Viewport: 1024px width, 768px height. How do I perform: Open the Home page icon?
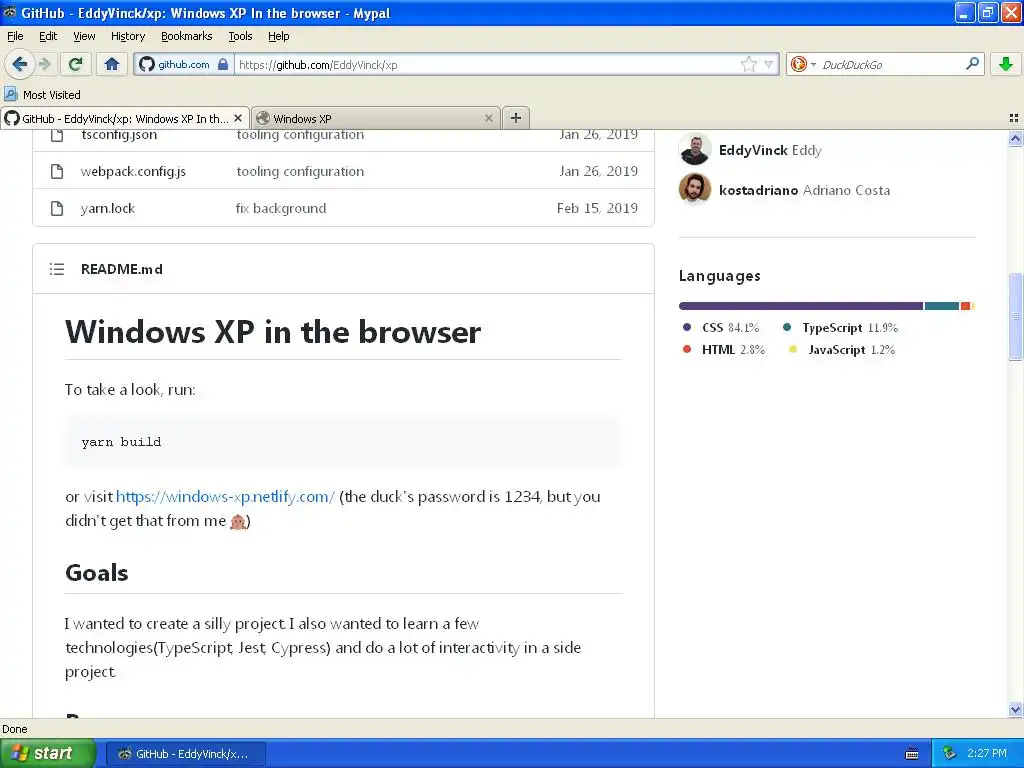tap(112, 64)
